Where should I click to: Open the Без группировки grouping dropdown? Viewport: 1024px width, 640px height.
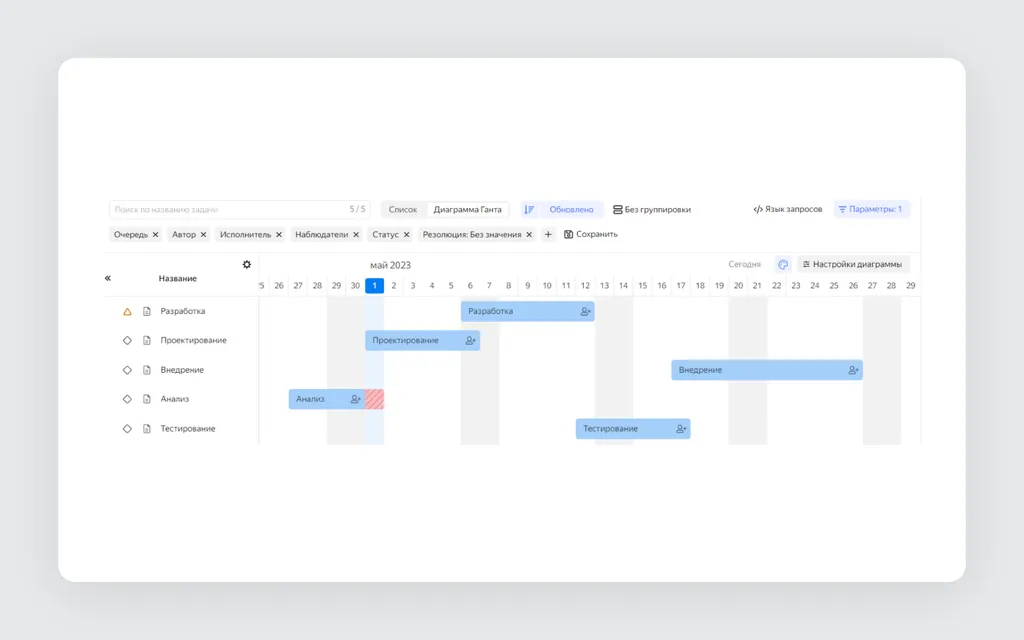(x=652, y=210)
